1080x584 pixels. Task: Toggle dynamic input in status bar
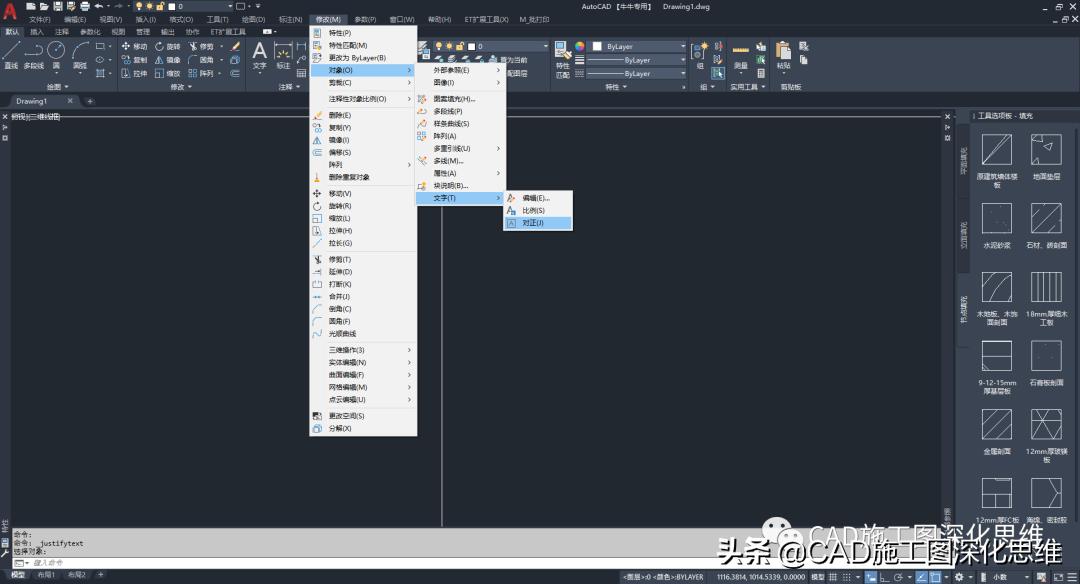coord(871,576)
